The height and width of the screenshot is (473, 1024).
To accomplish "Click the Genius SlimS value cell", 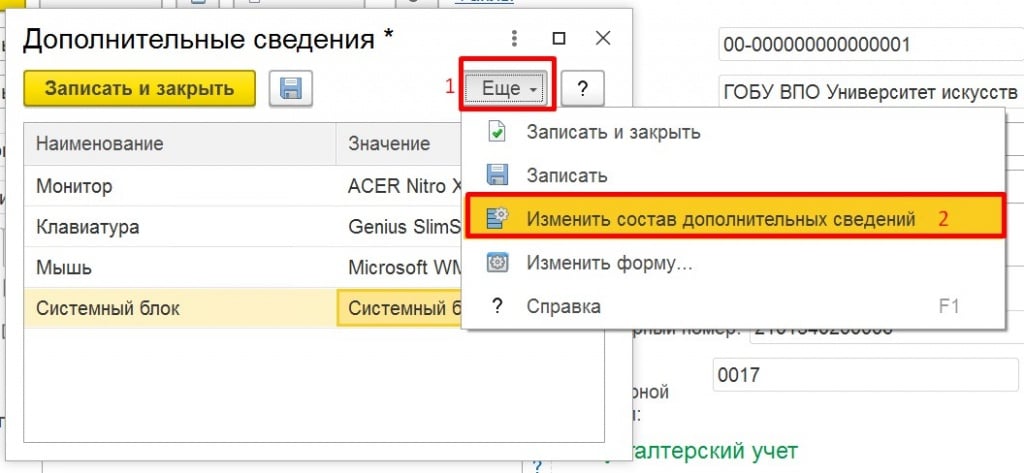I will [x=399, y=227].
